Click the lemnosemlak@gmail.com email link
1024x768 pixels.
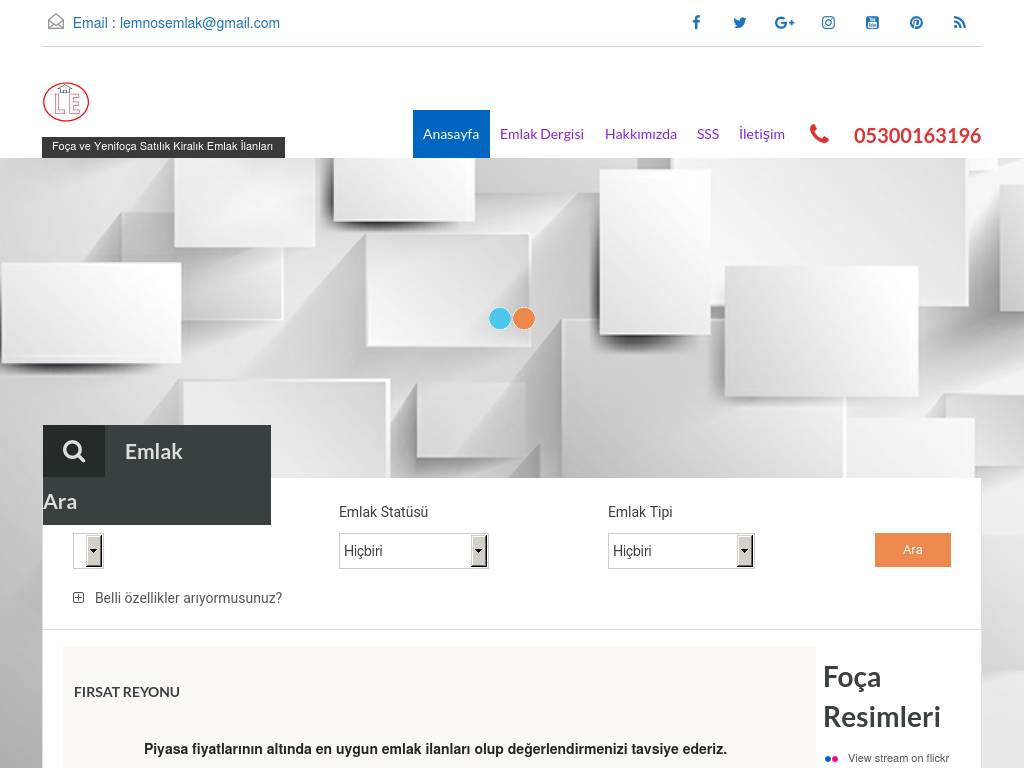coord(199,23)
